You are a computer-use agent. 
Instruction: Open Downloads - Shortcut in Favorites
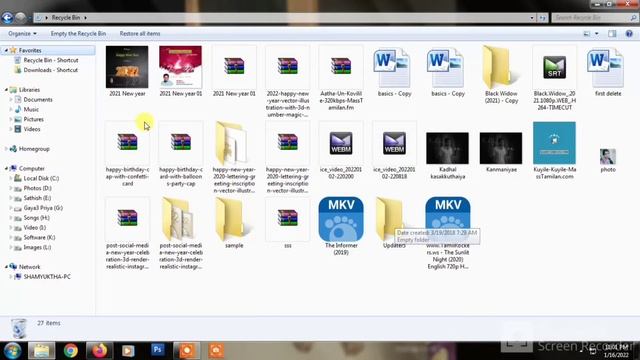(x=51, y=70)
